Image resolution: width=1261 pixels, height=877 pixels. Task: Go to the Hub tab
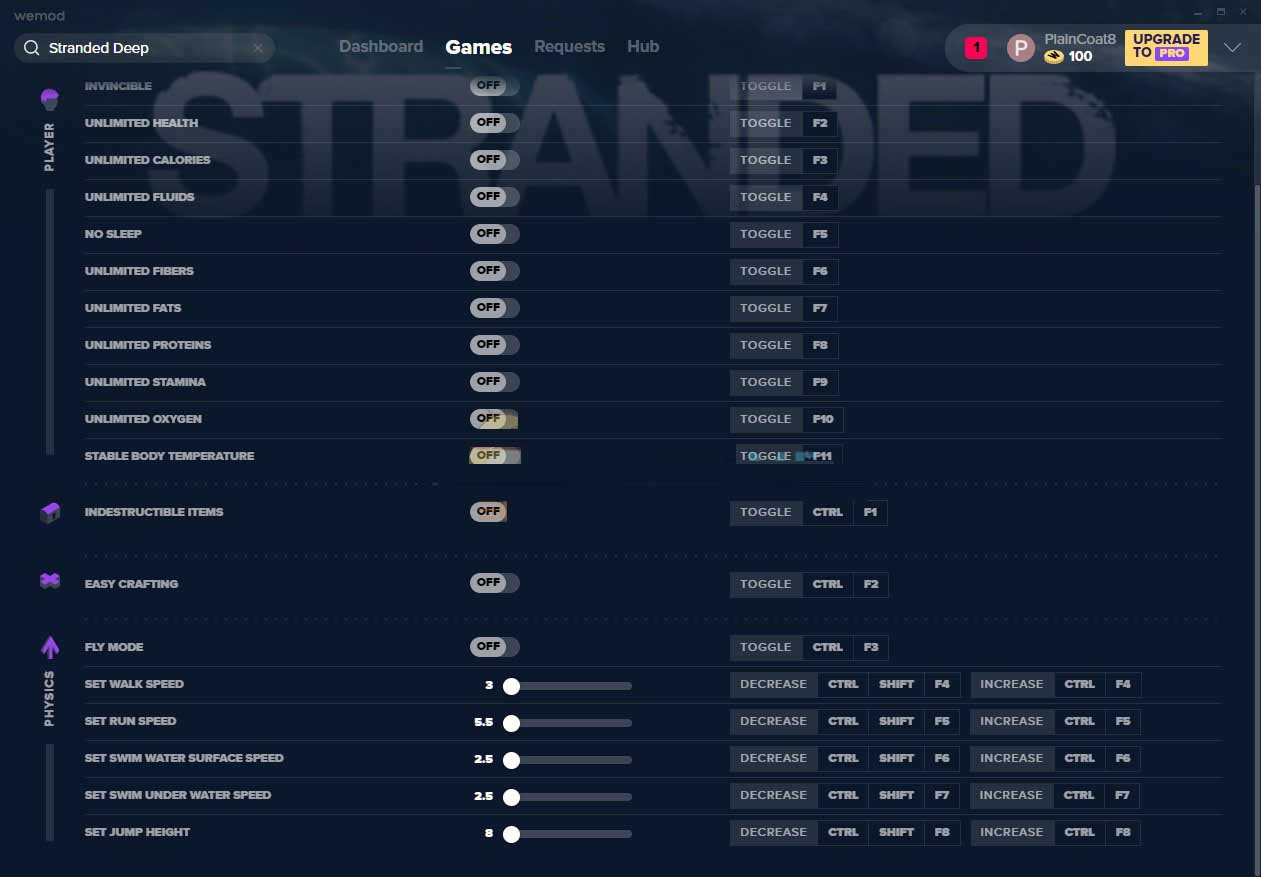coord(643,46)
